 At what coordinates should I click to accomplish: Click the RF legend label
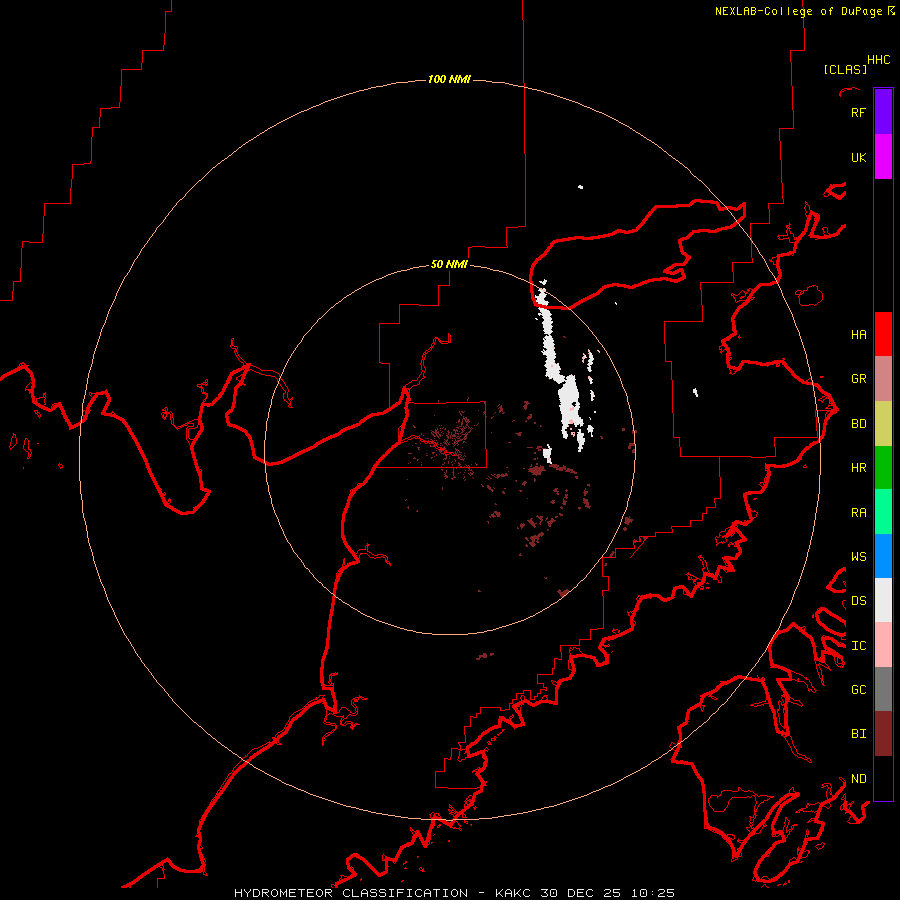tap(858, 112)
